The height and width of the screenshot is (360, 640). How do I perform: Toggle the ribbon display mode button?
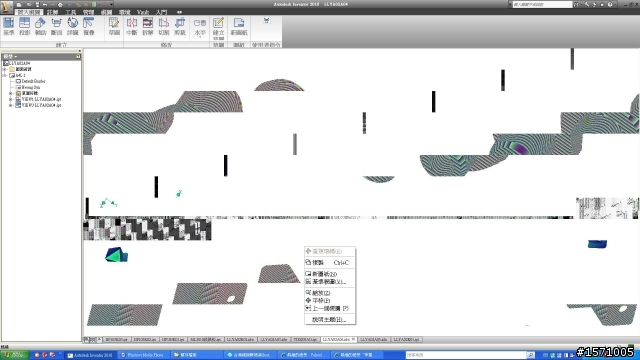tap(179, 12)
